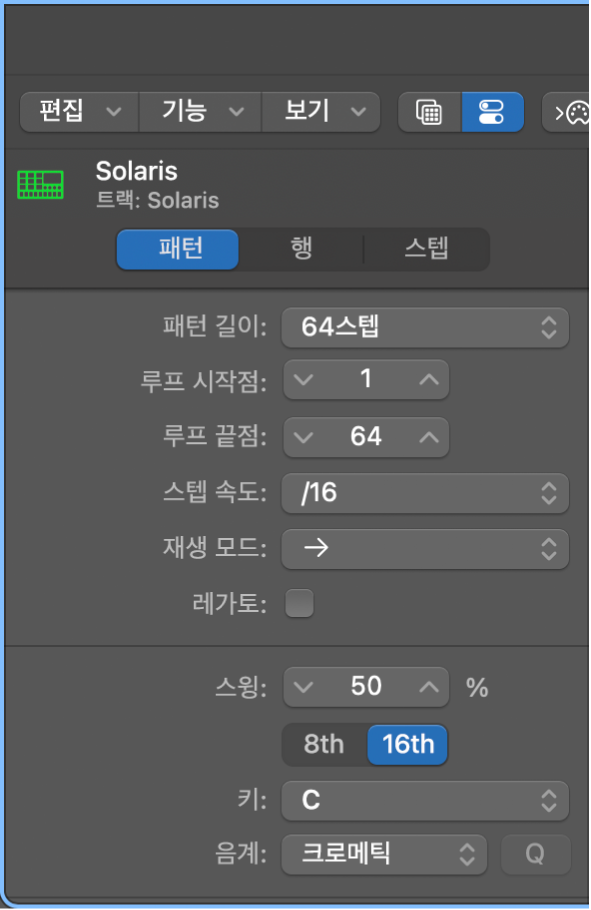Open the 재생 모드 dropdown
The height and width of the screenshot is (910, 591).
(425, 549)
